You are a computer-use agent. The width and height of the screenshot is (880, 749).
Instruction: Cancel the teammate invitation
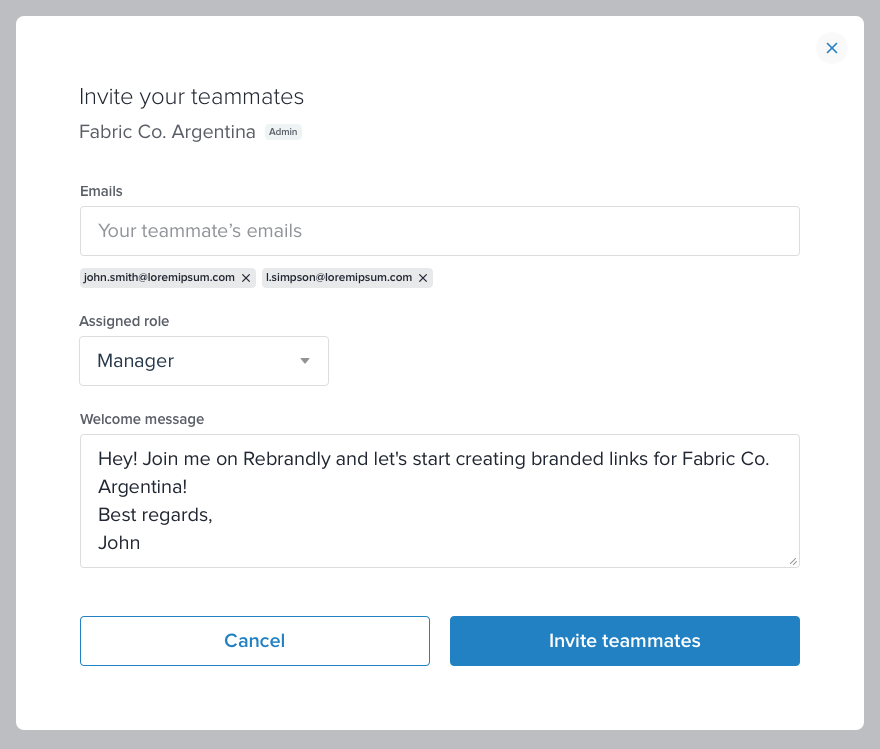tap(255, 641)
